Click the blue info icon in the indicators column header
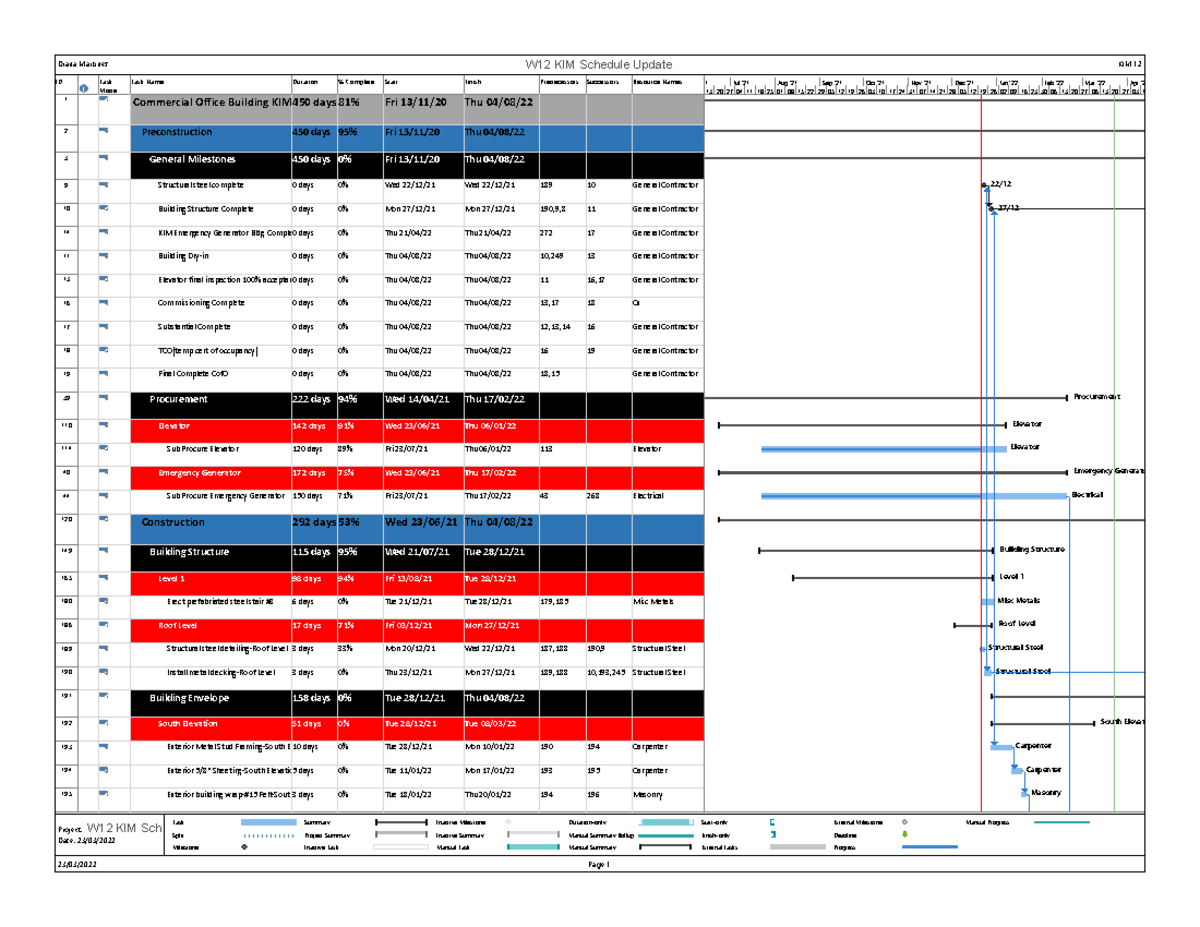Image resolution: width=1200 pixels, height=927 pixels. (x=85, y=87)
